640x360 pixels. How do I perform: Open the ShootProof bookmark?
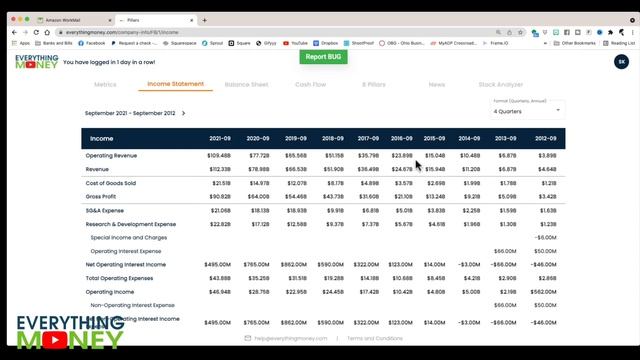click(359, 43)
